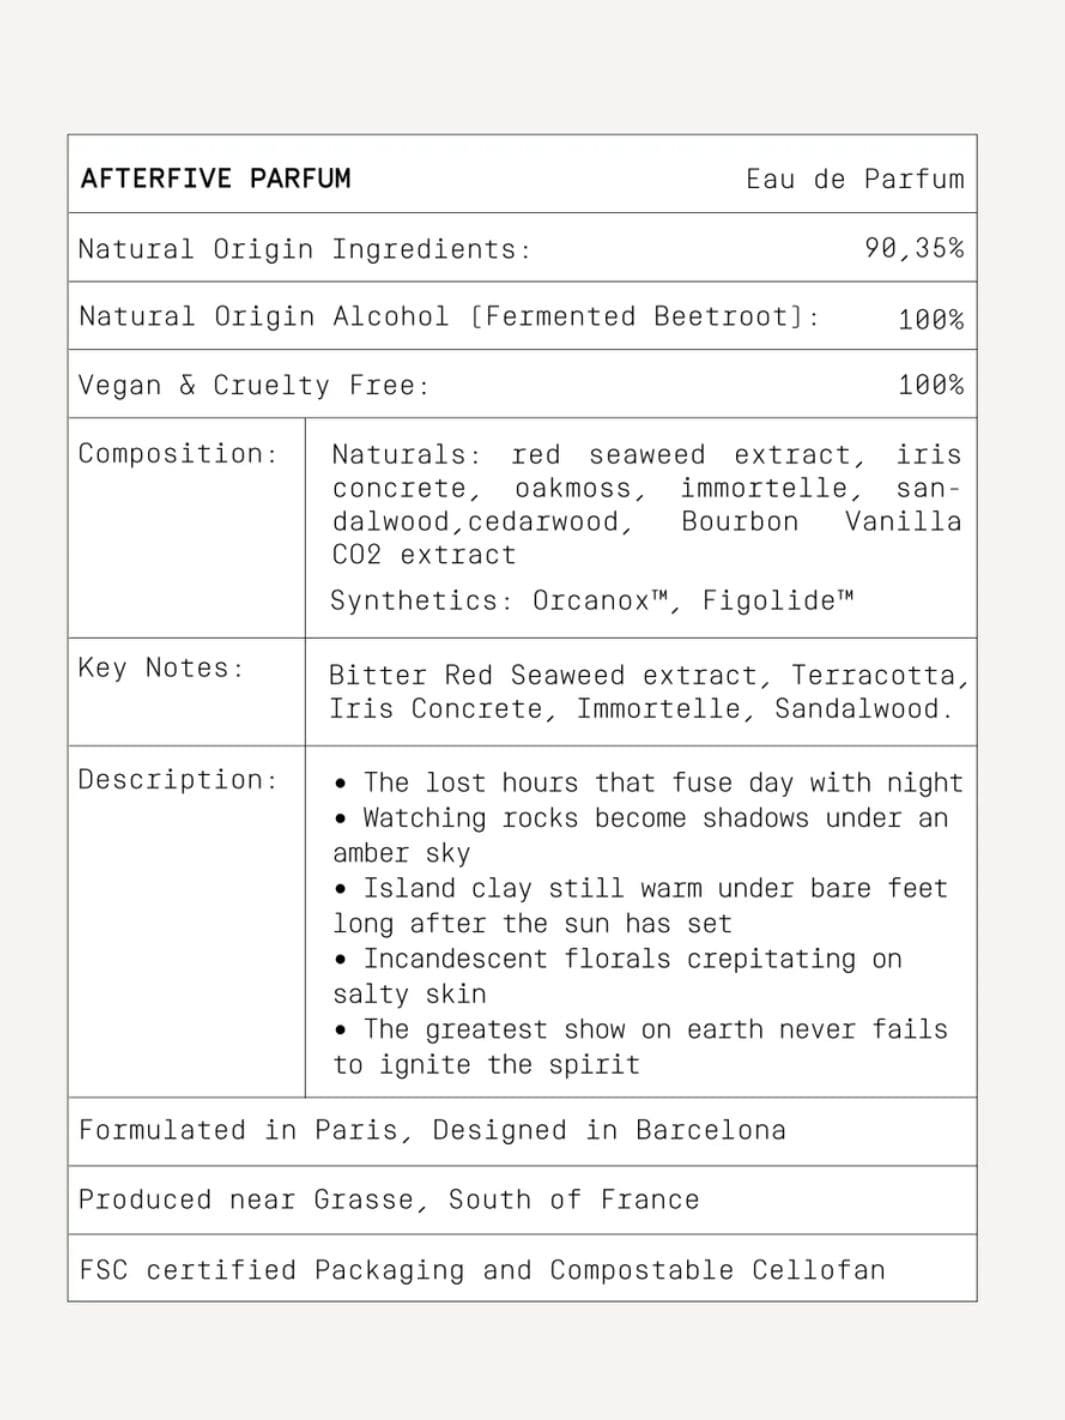Click the Natural Origin Ingredients label
The height and width of the screenshot is (1420, 1065).
click(x=304, y=248)
